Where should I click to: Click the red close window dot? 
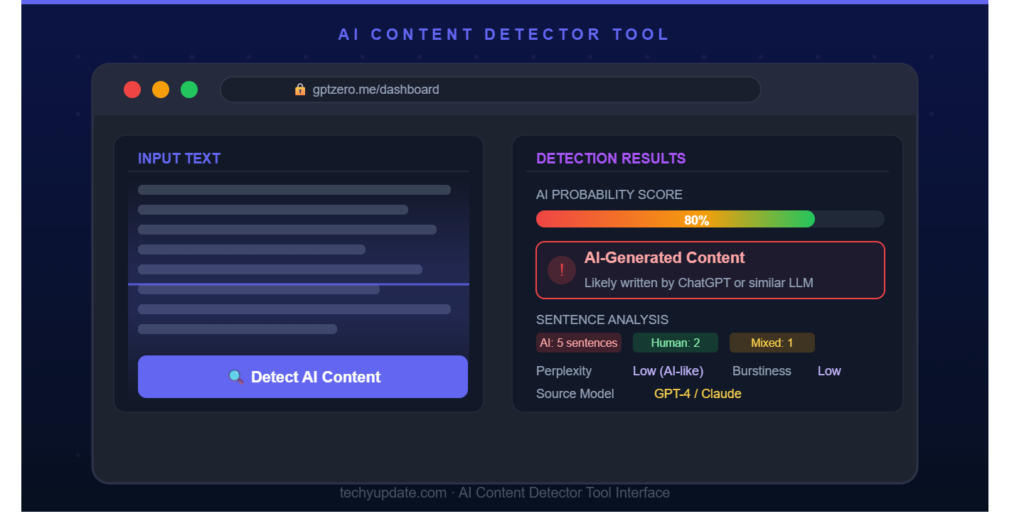click(133, 90)
